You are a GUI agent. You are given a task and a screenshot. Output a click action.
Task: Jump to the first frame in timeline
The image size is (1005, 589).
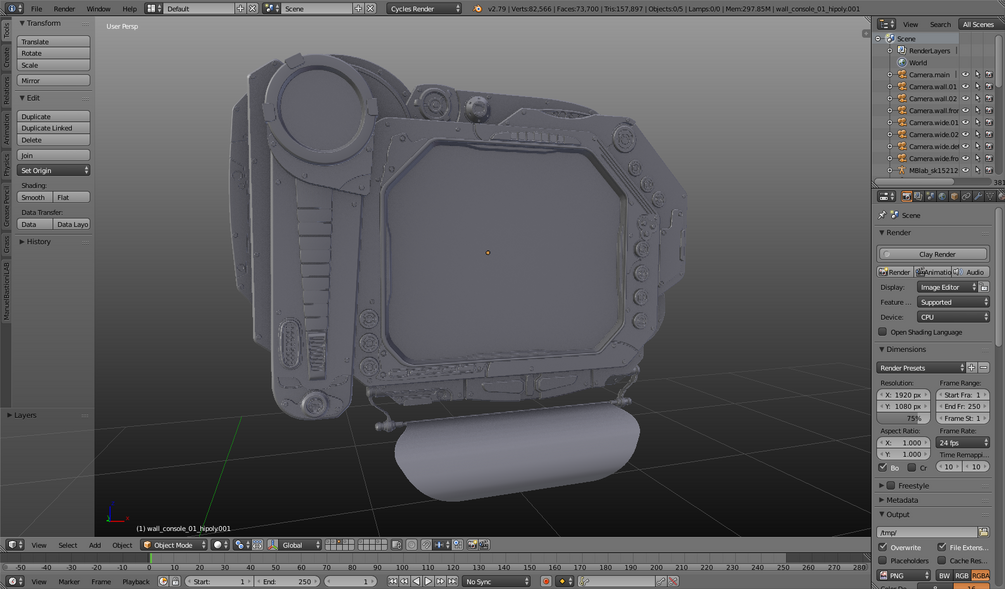pyautogui.click(x=392, y=581)
